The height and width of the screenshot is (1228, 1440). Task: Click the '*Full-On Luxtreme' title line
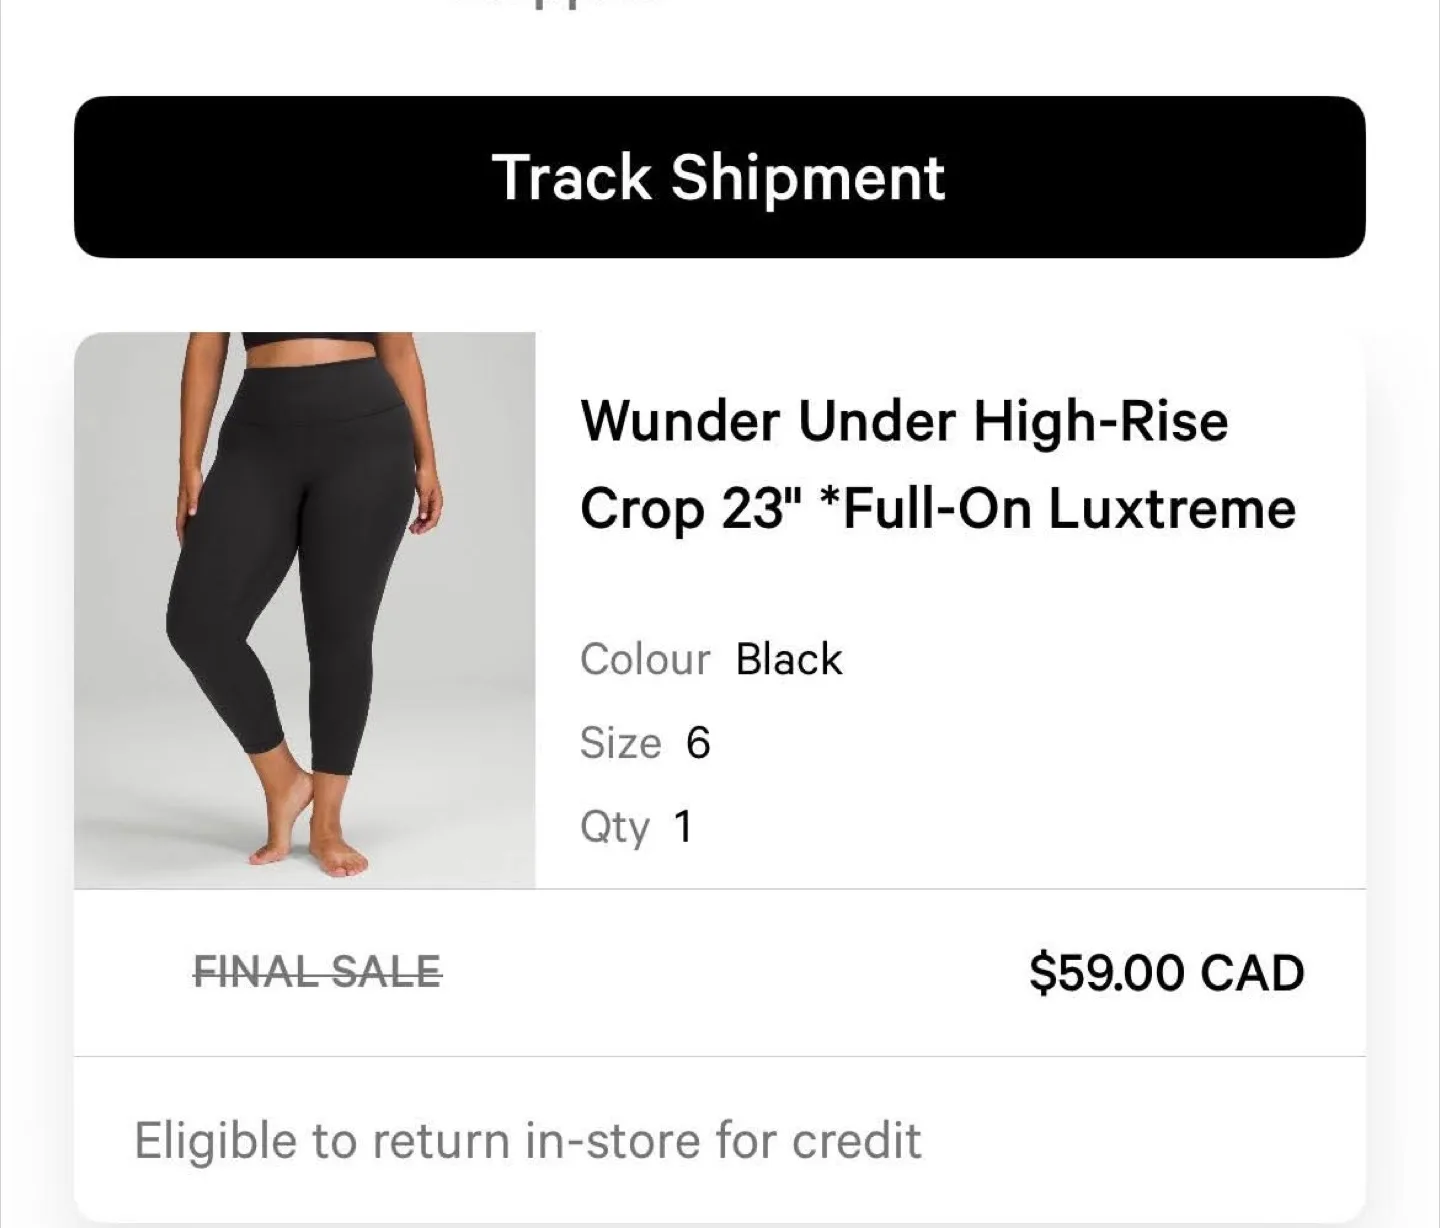point(1068,508)
